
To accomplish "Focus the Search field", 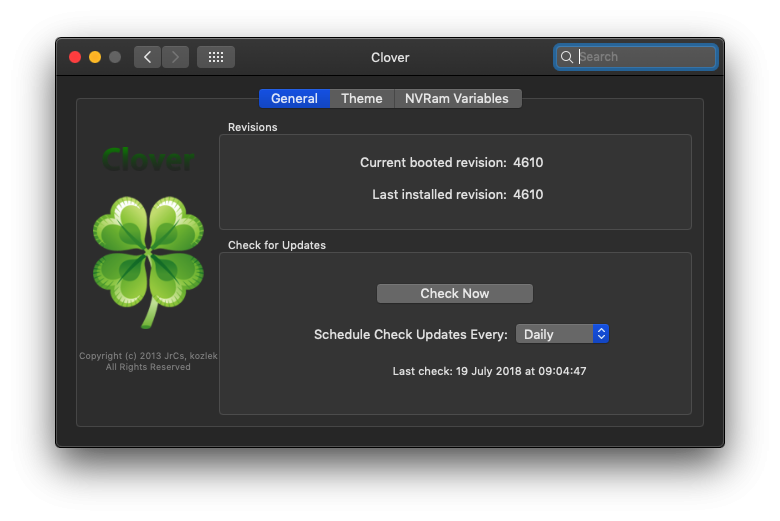I will 636,57.
